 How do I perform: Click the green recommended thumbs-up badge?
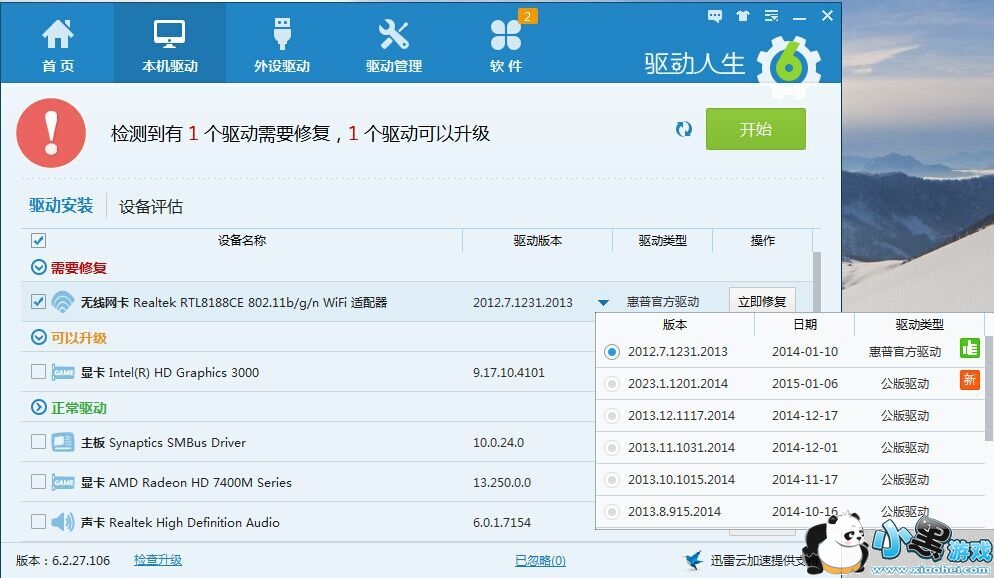click(970, 348)
